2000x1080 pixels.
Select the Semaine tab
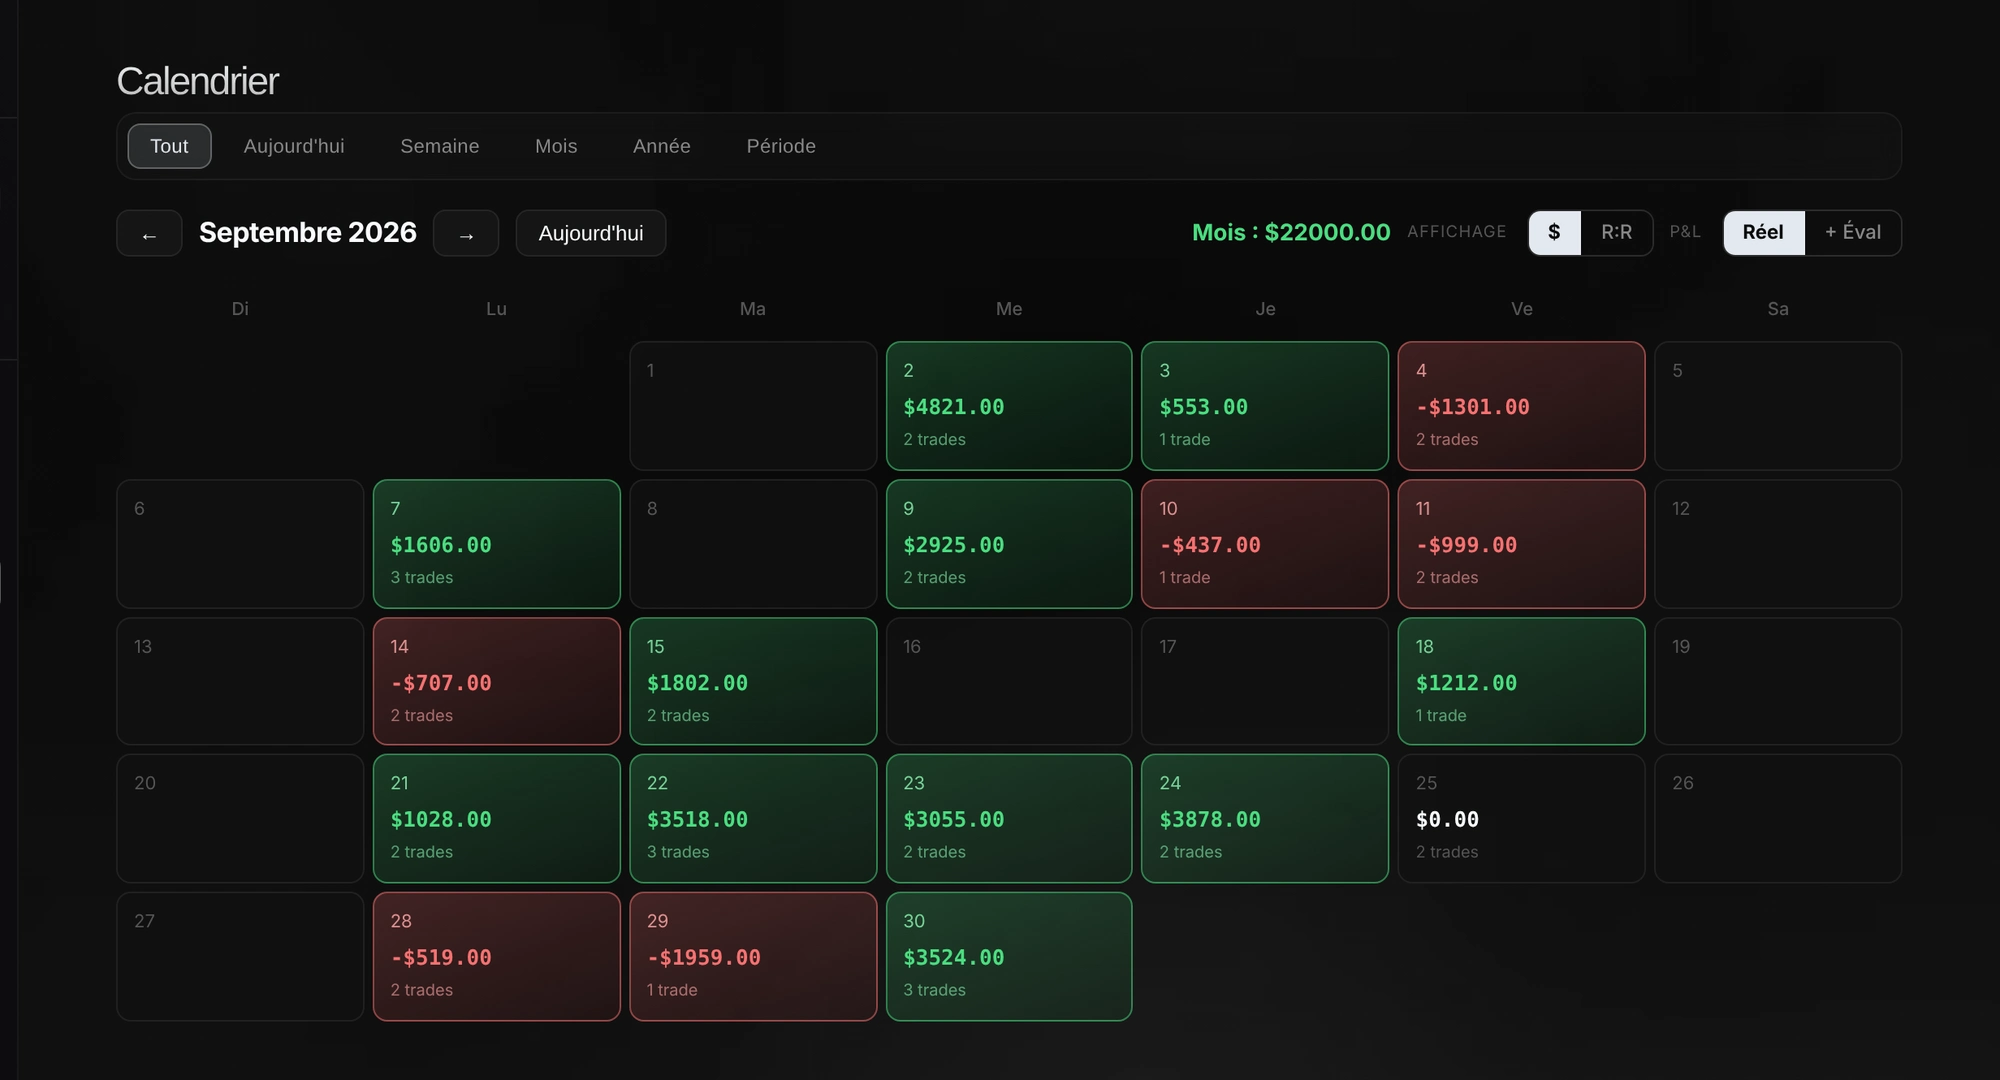tap(440, 146)
